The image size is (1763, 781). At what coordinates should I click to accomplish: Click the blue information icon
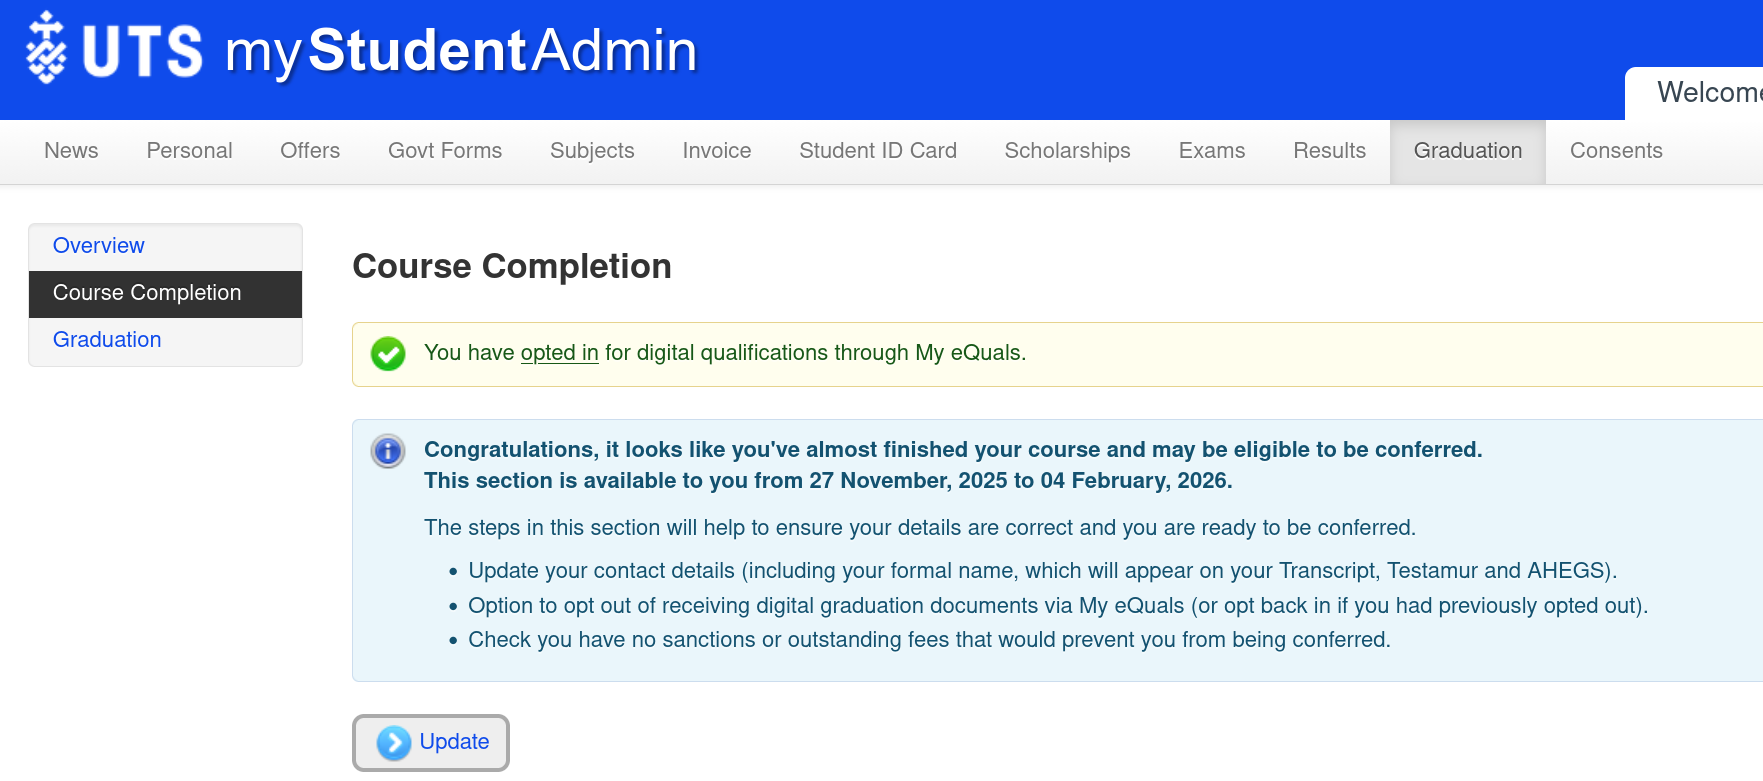tap(388, 451)
